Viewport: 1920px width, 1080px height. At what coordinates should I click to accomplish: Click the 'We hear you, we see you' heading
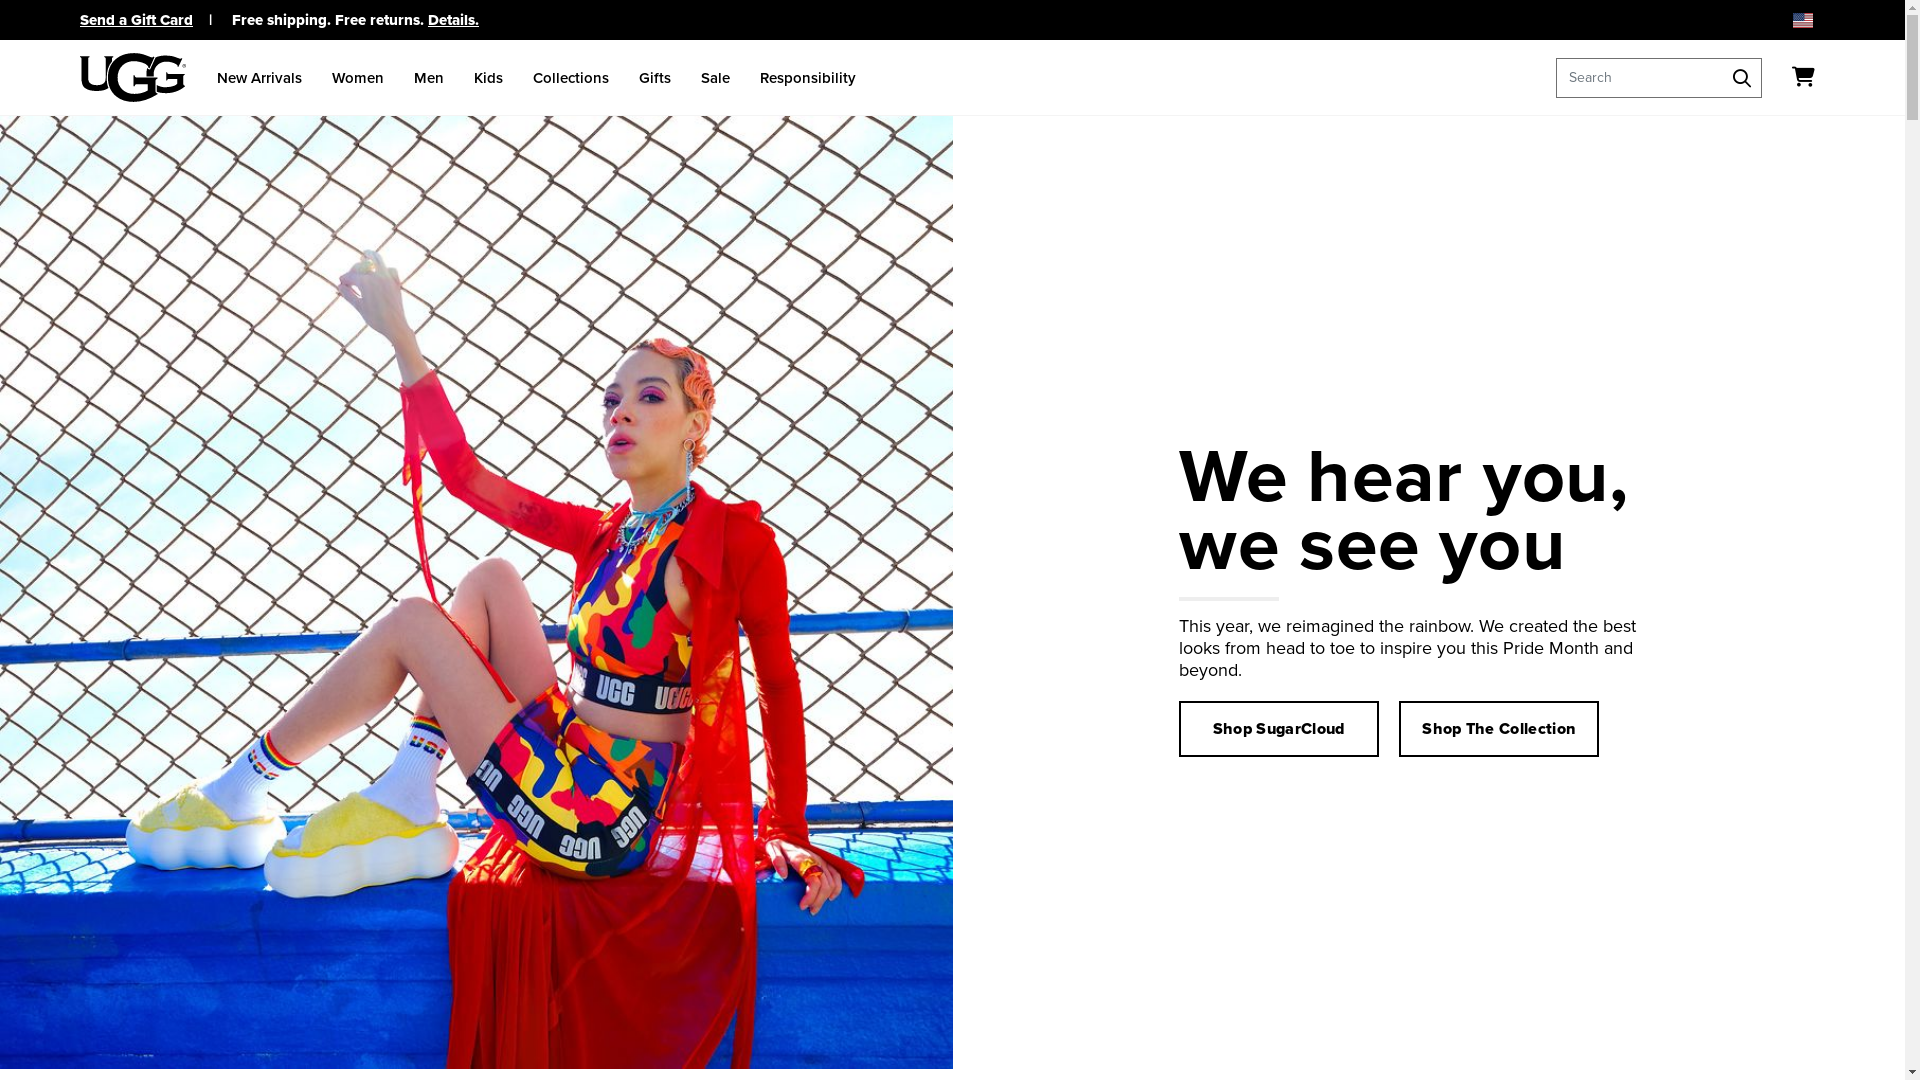1404,511
